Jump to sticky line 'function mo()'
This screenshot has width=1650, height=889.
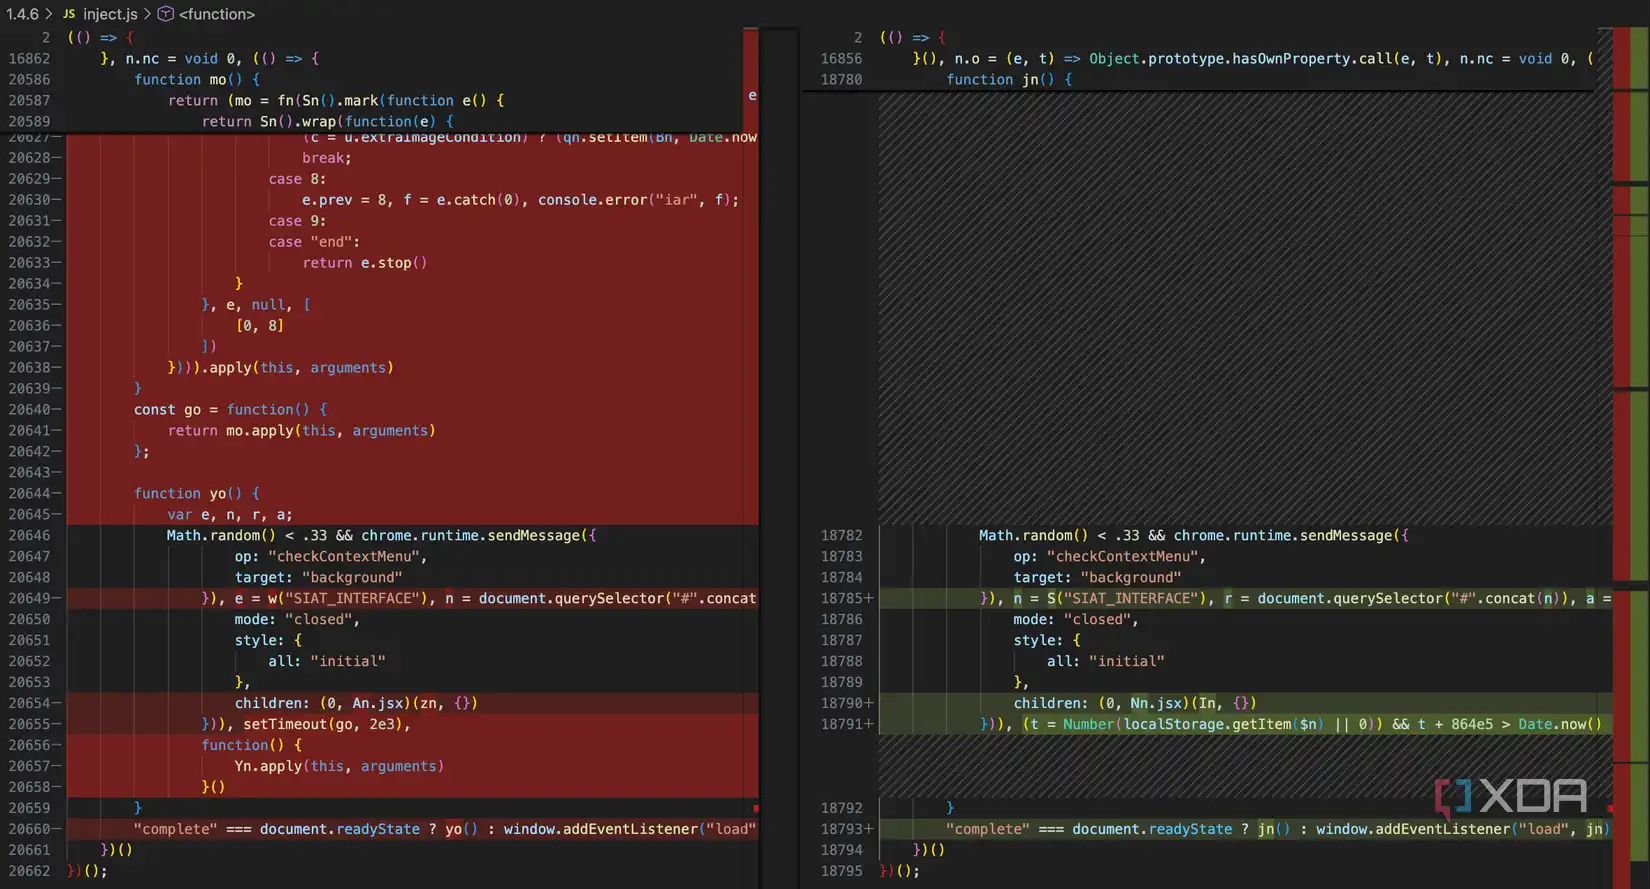196,80
